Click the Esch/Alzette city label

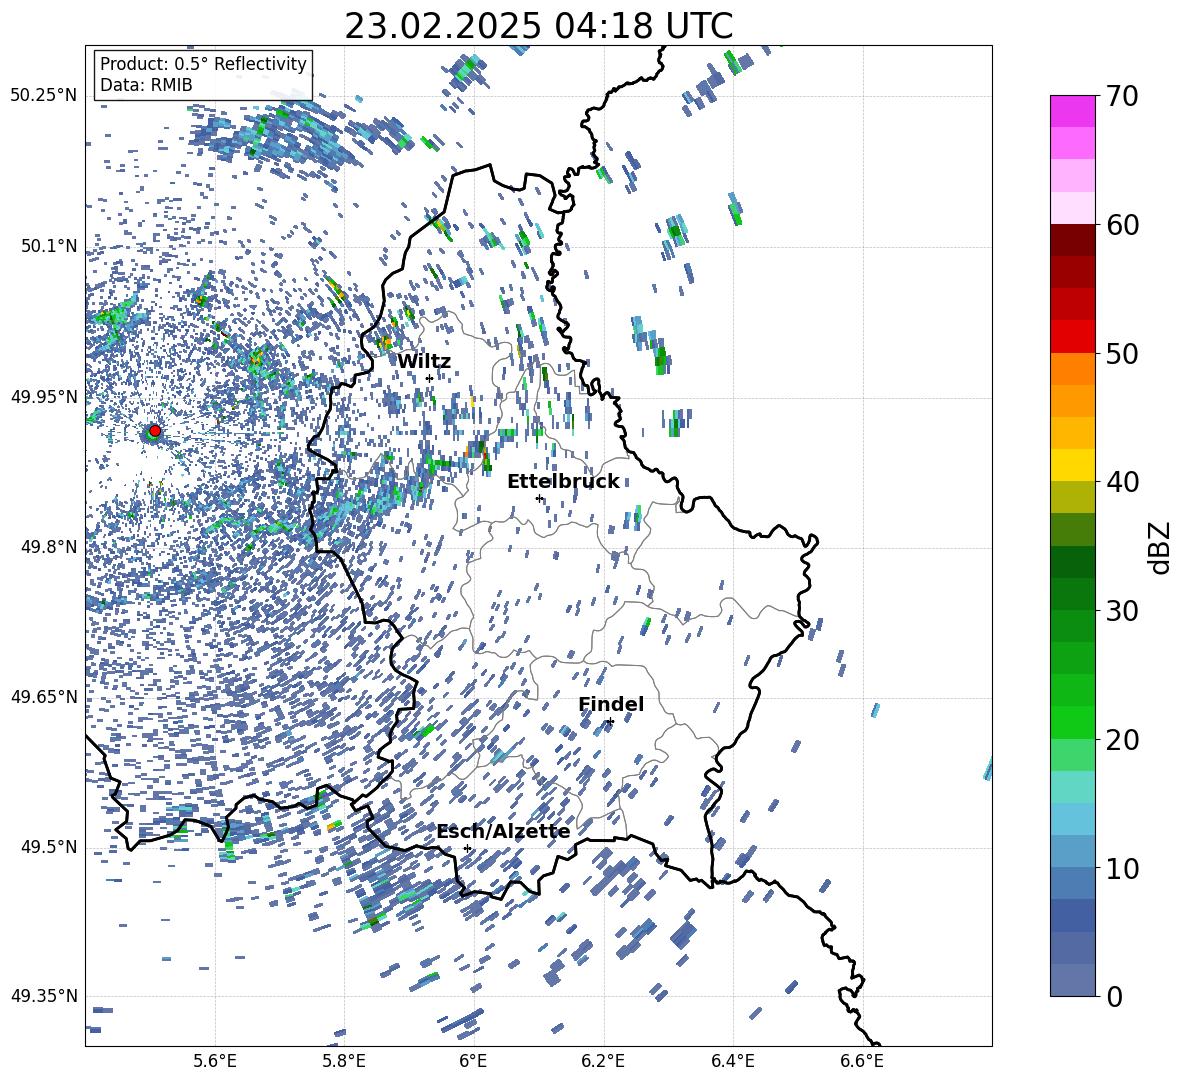[504, 832]
